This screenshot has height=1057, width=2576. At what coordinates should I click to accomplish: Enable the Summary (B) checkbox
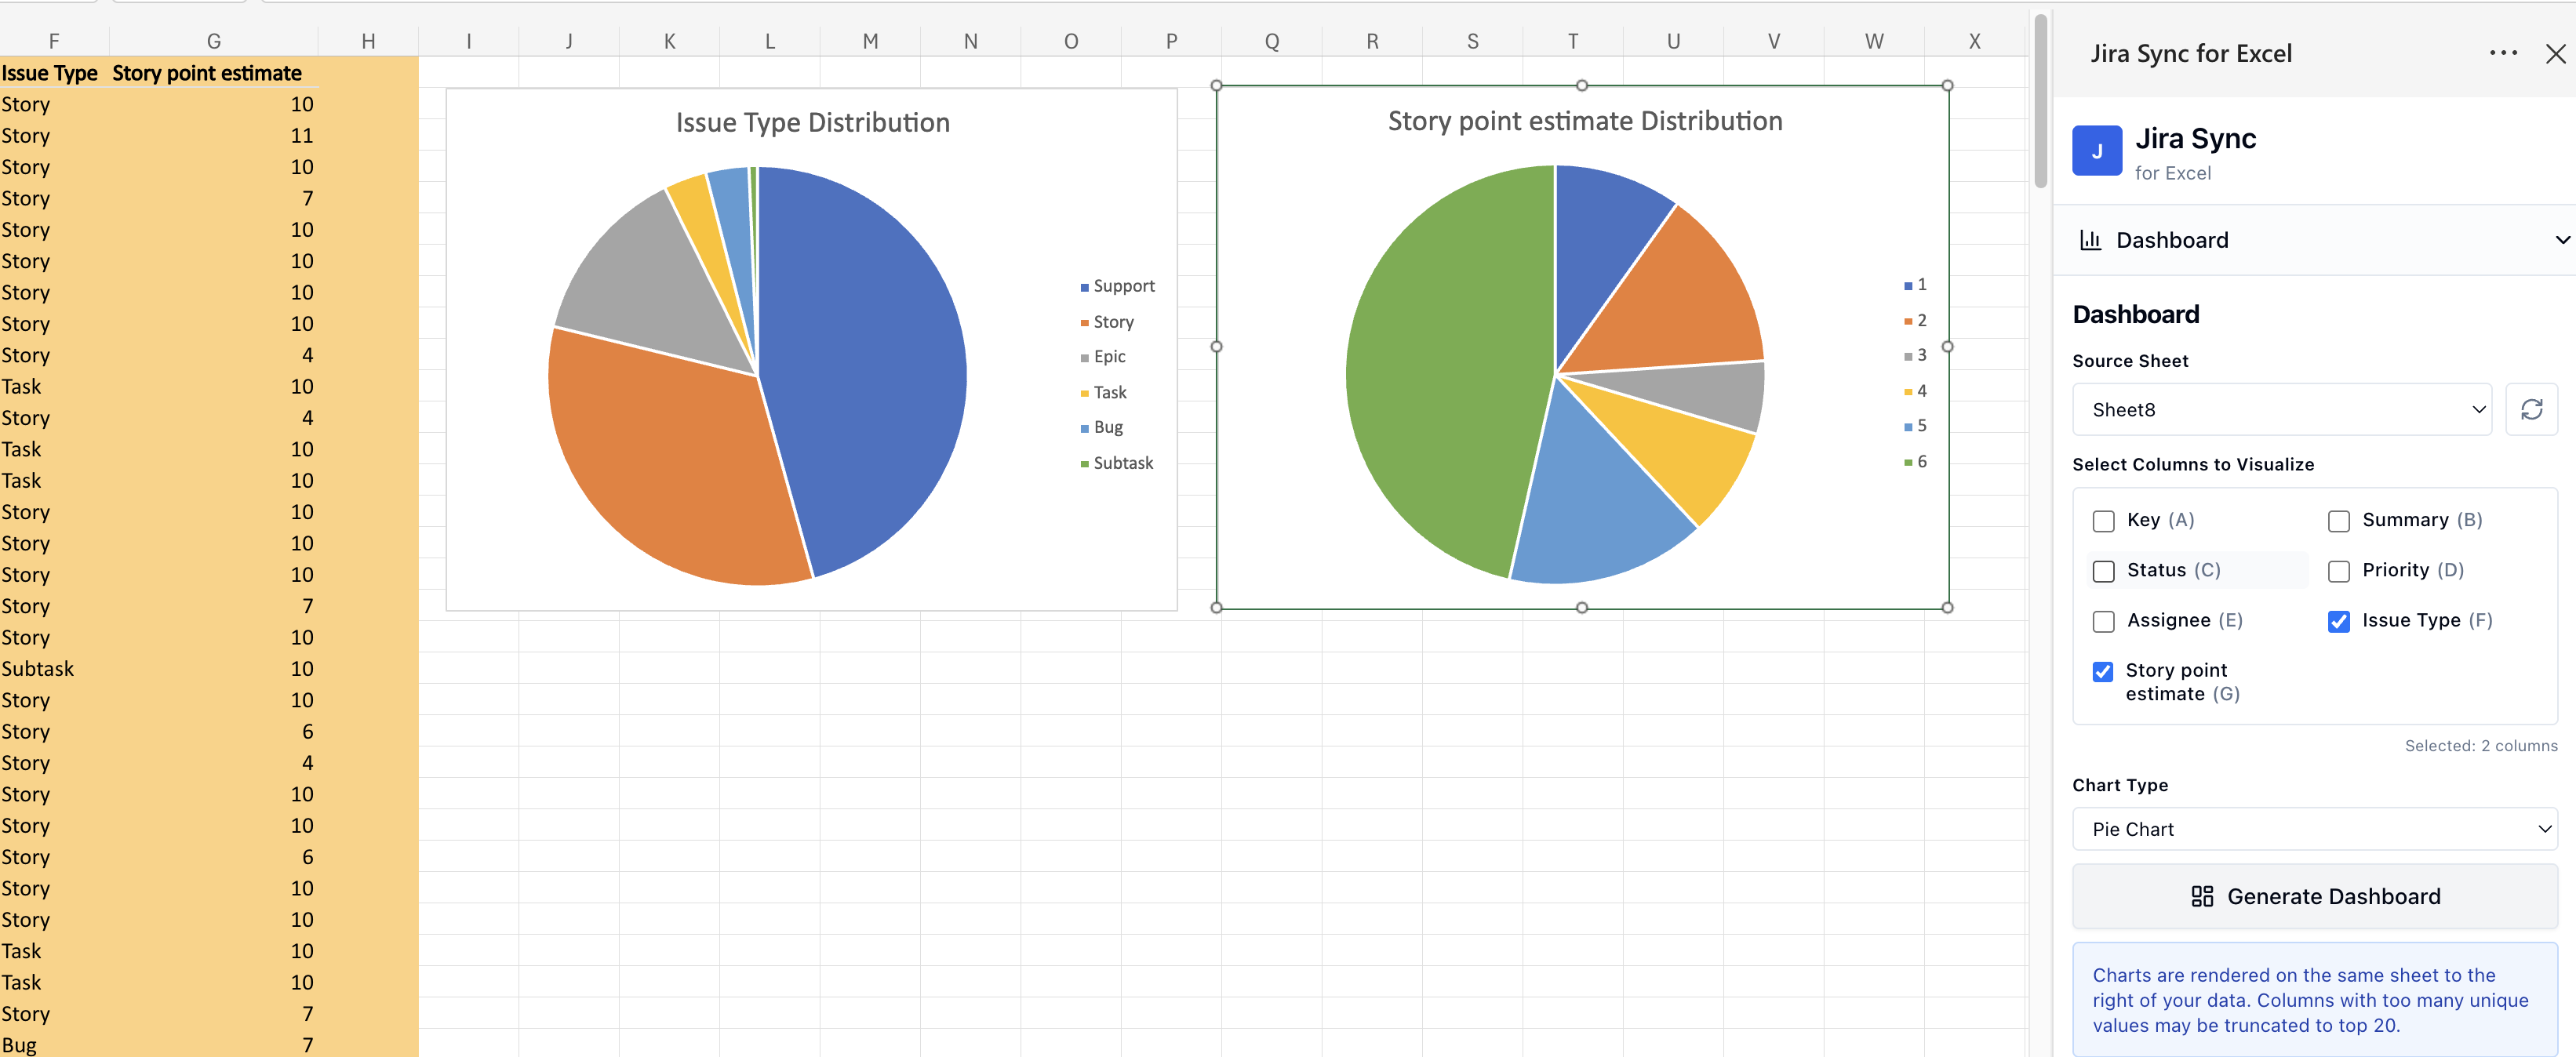[2339, 520]
